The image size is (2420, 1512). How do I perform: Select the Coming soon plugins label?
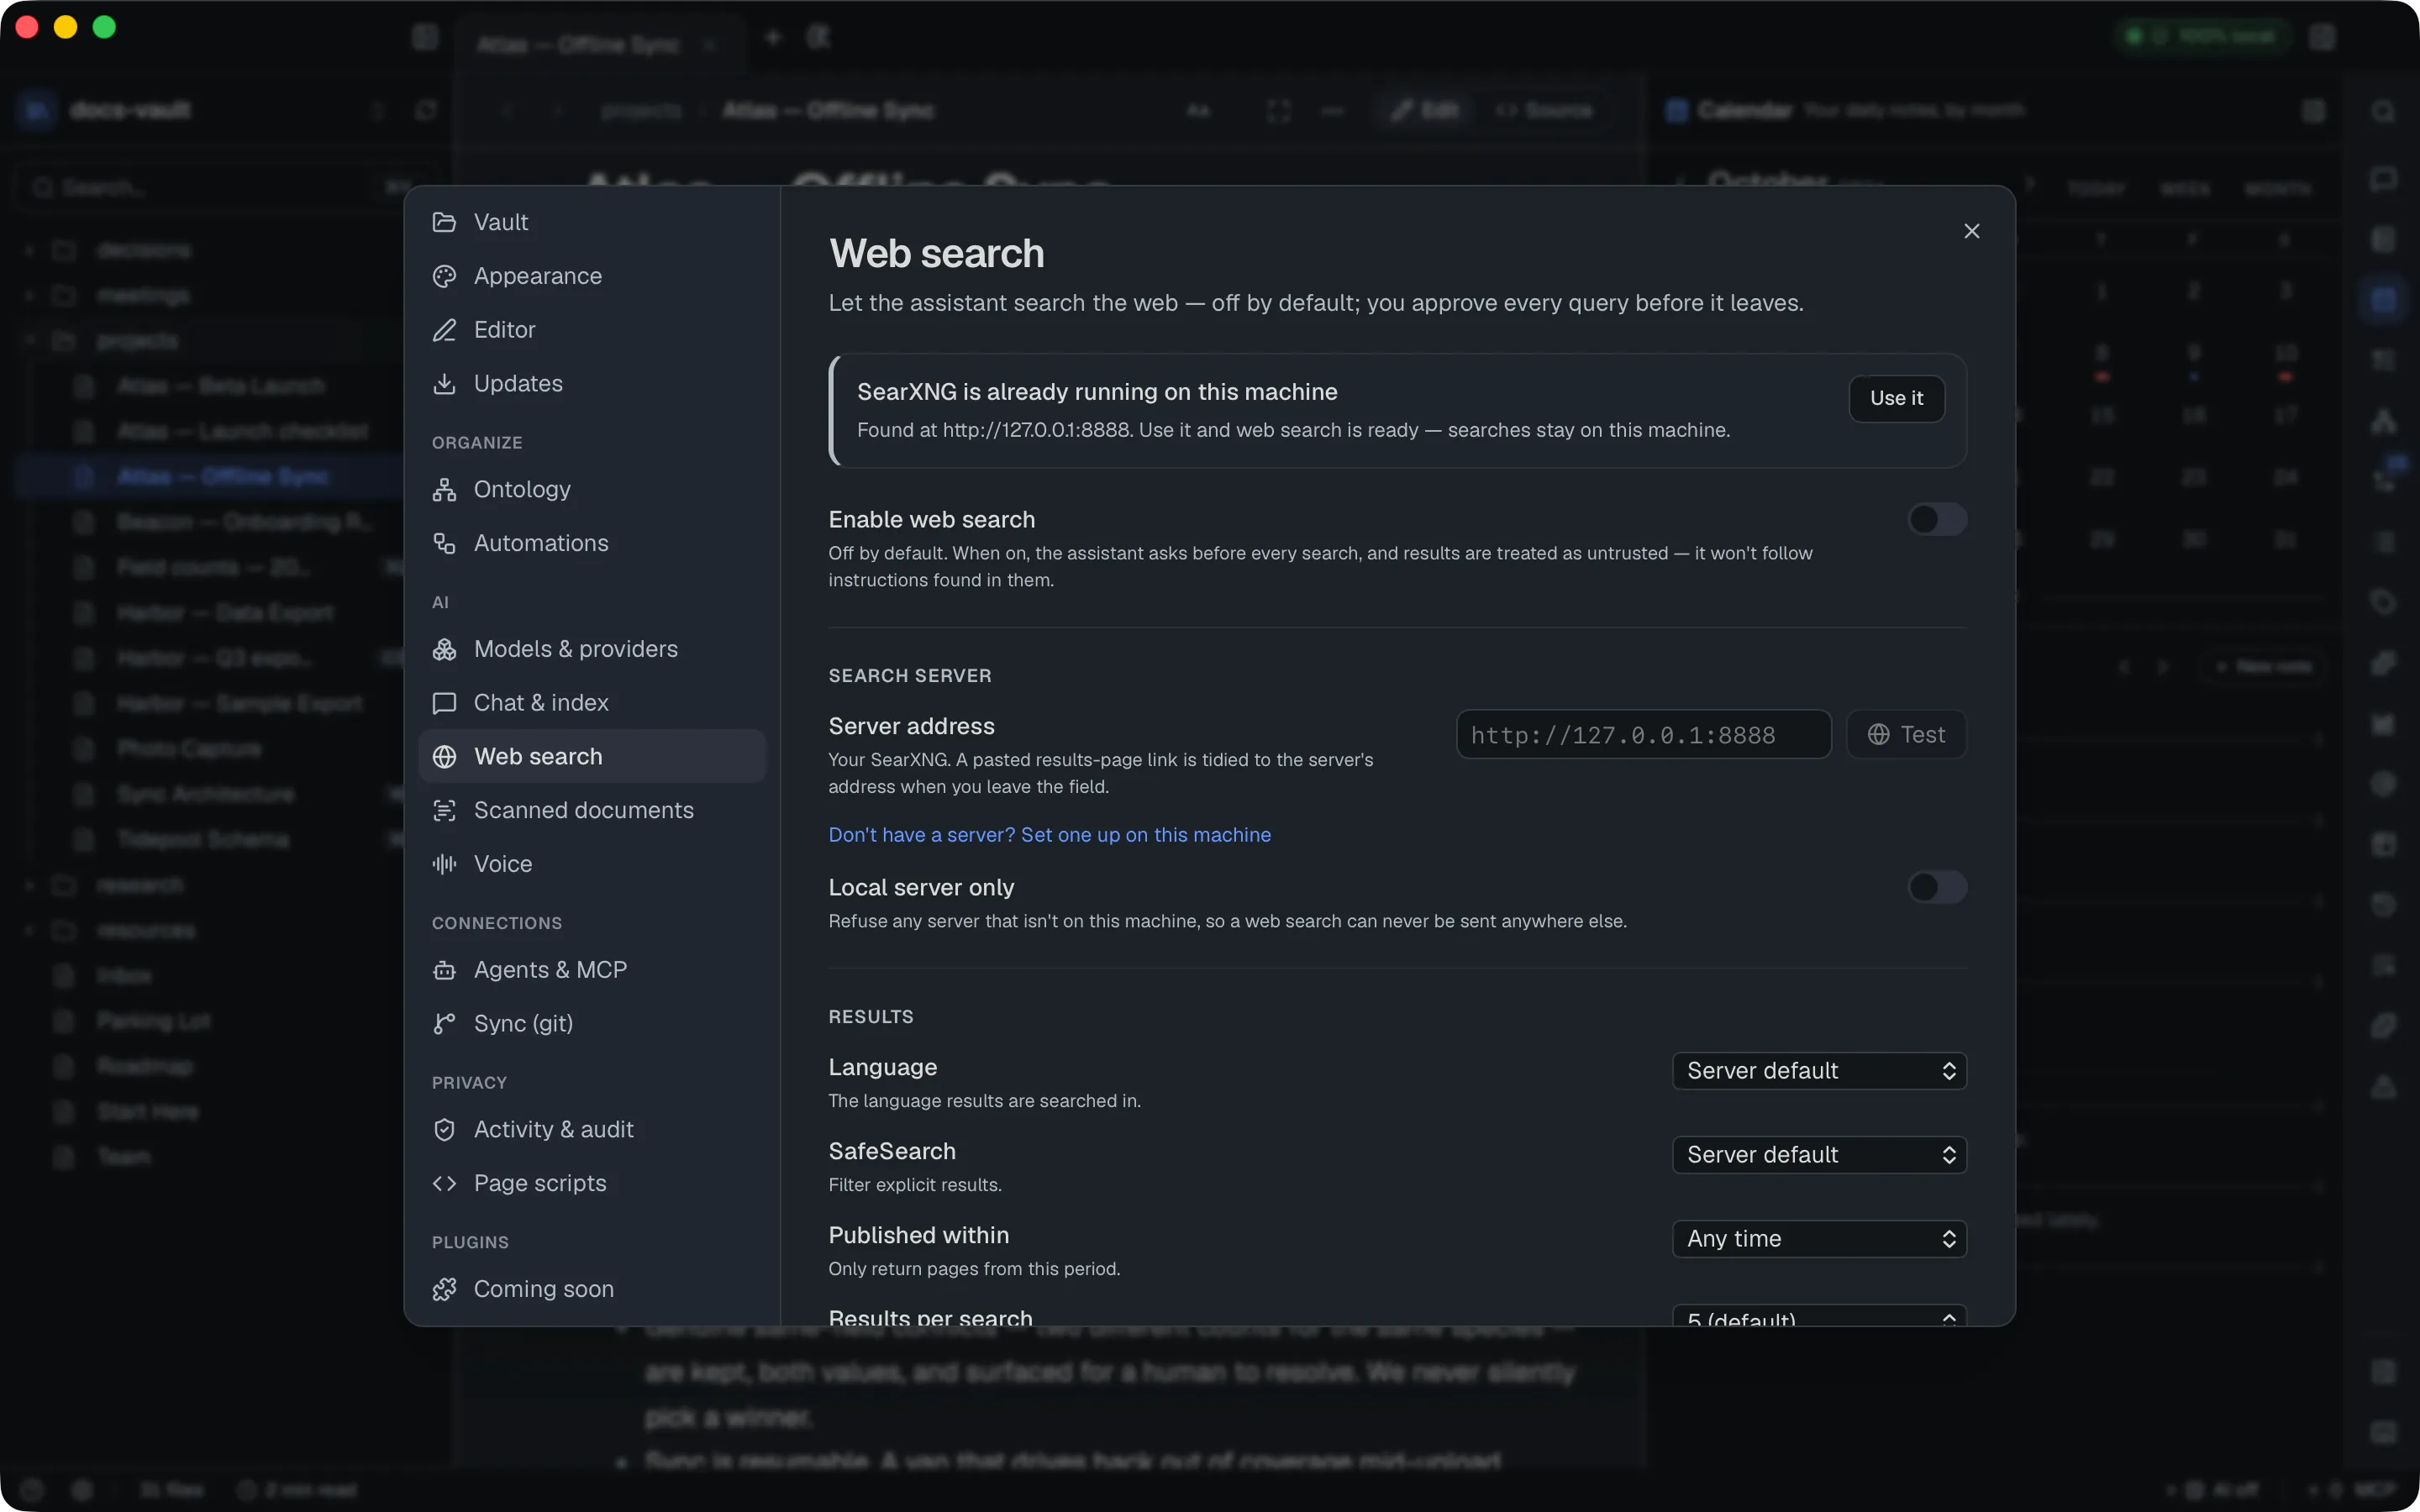tap(544, 1290)
